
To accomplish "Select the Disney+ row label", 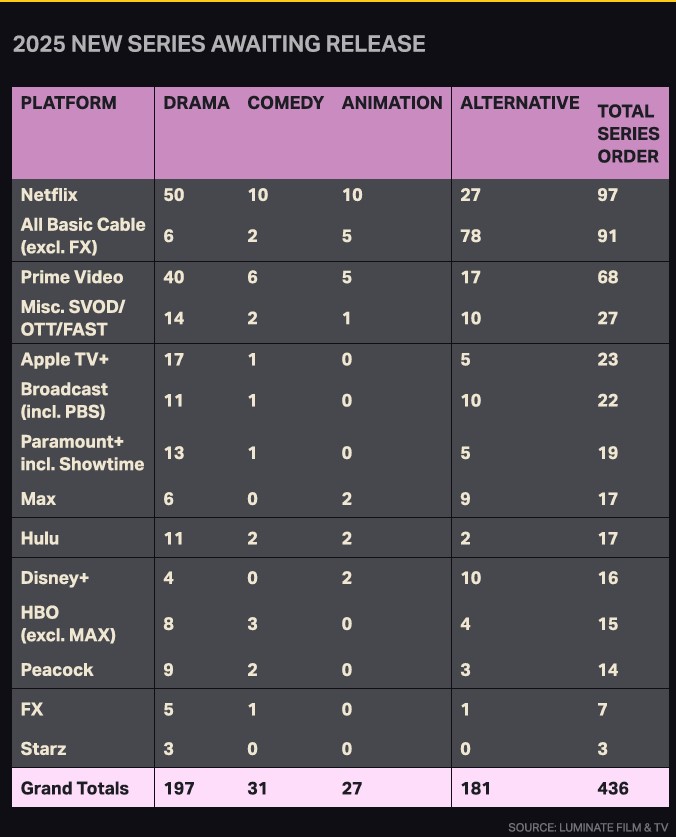I will 55,578.
